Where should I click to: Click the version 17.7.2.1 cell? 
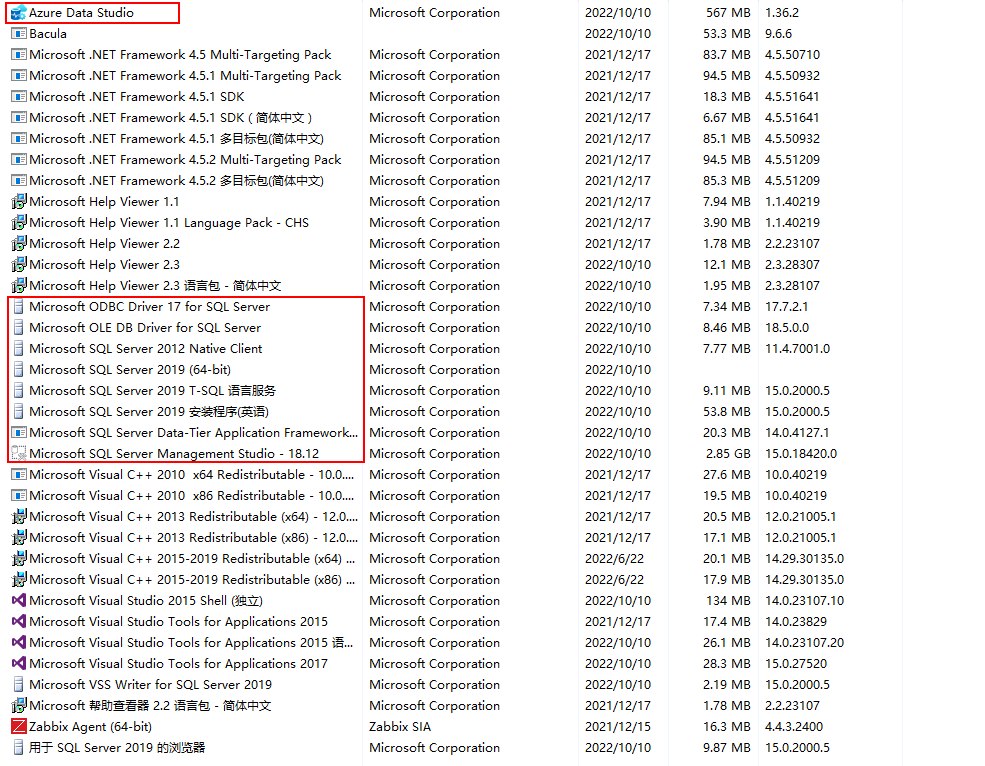[x=786, y=307]
